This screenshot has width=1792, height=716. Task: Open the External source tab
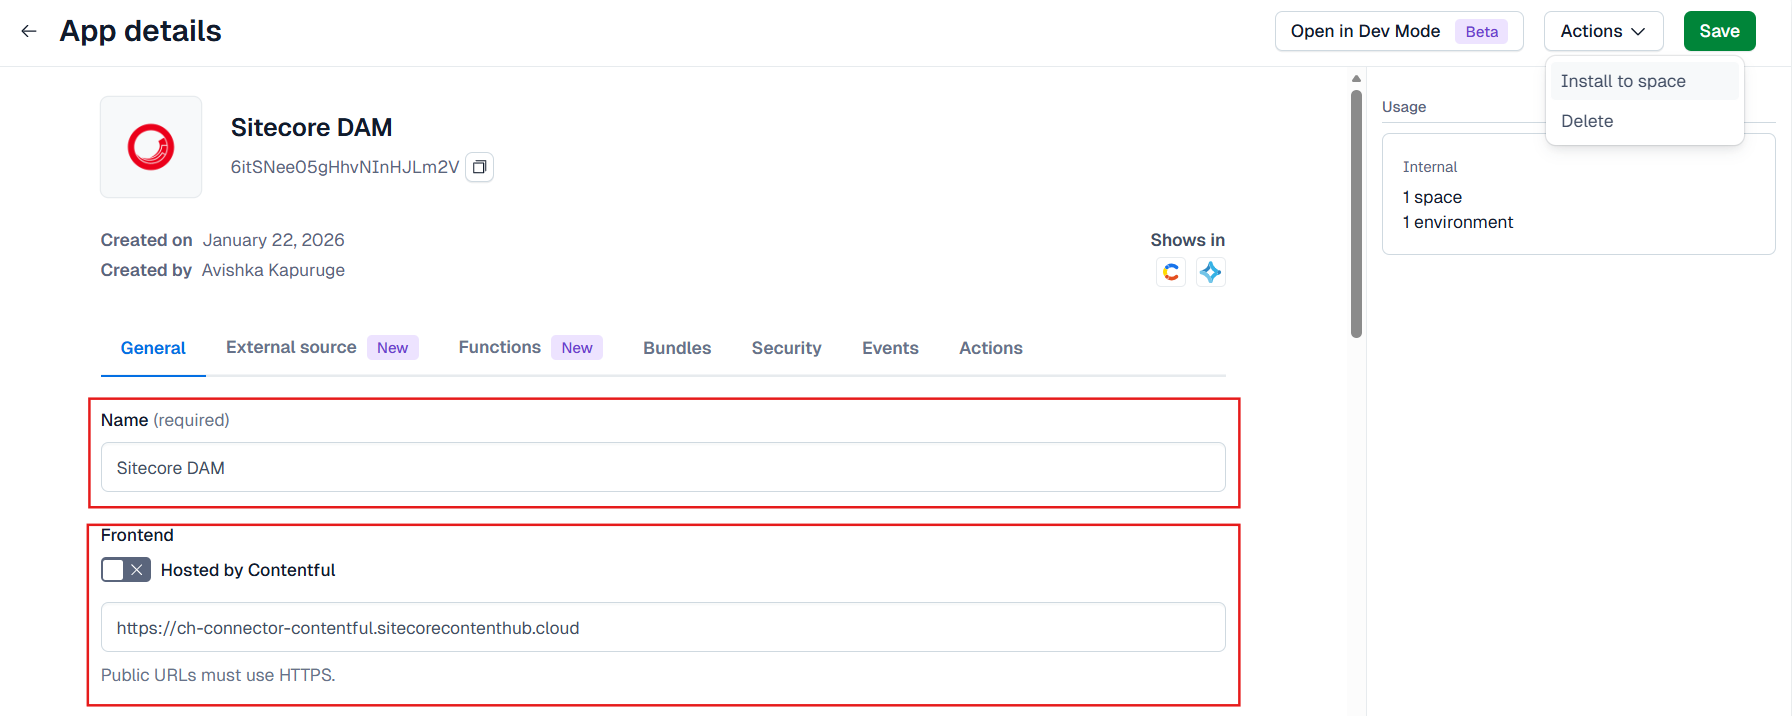coord(322,347)
